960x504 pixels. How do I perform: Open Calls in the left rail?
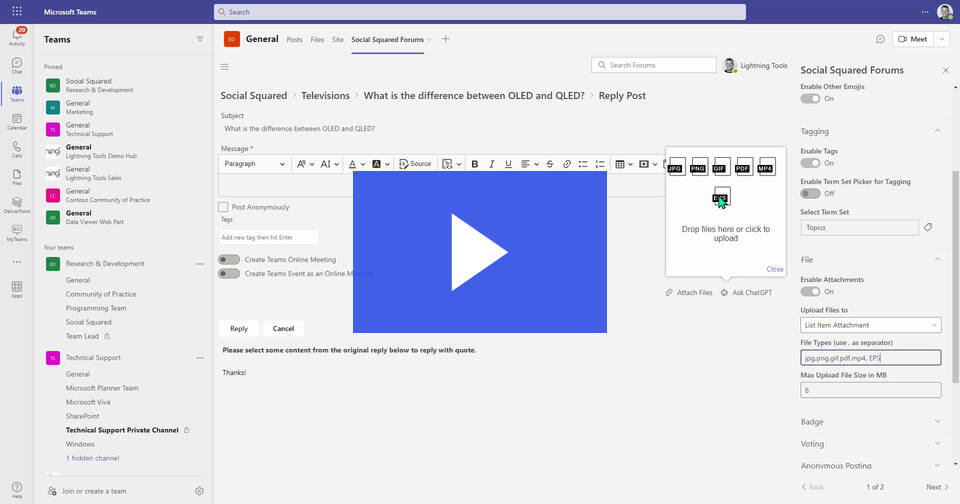point(17,149)
